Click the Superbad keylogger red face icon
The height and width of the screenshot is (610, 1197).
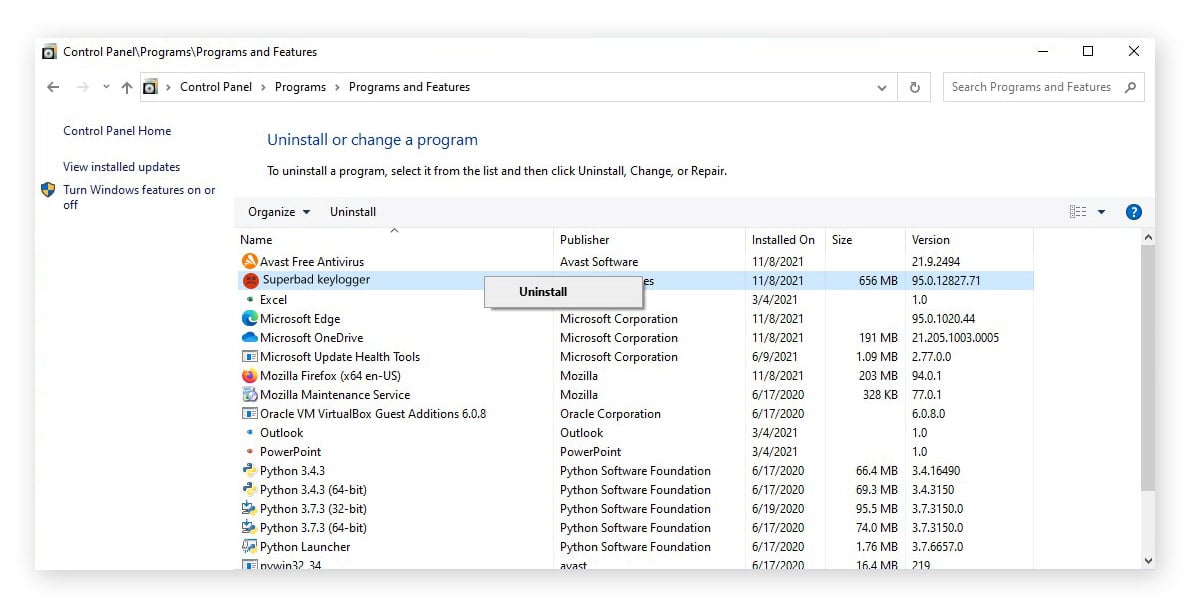250,281
